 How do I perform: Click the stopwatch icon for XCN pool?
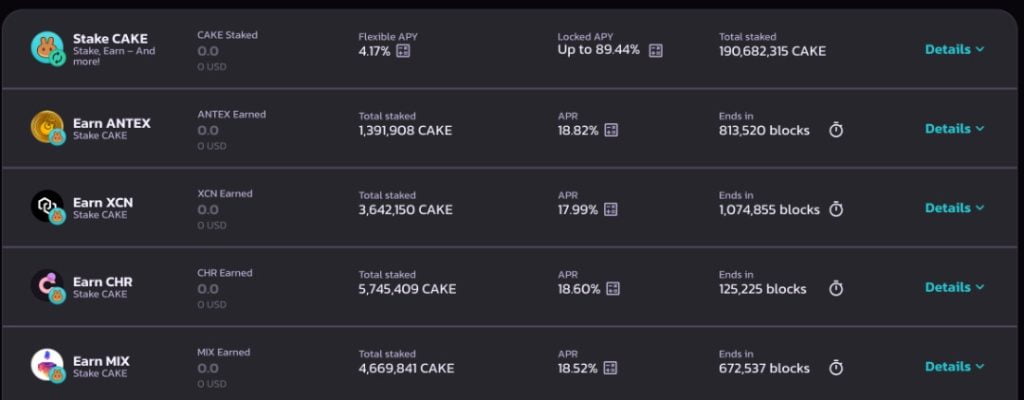[x=836, y=209]
